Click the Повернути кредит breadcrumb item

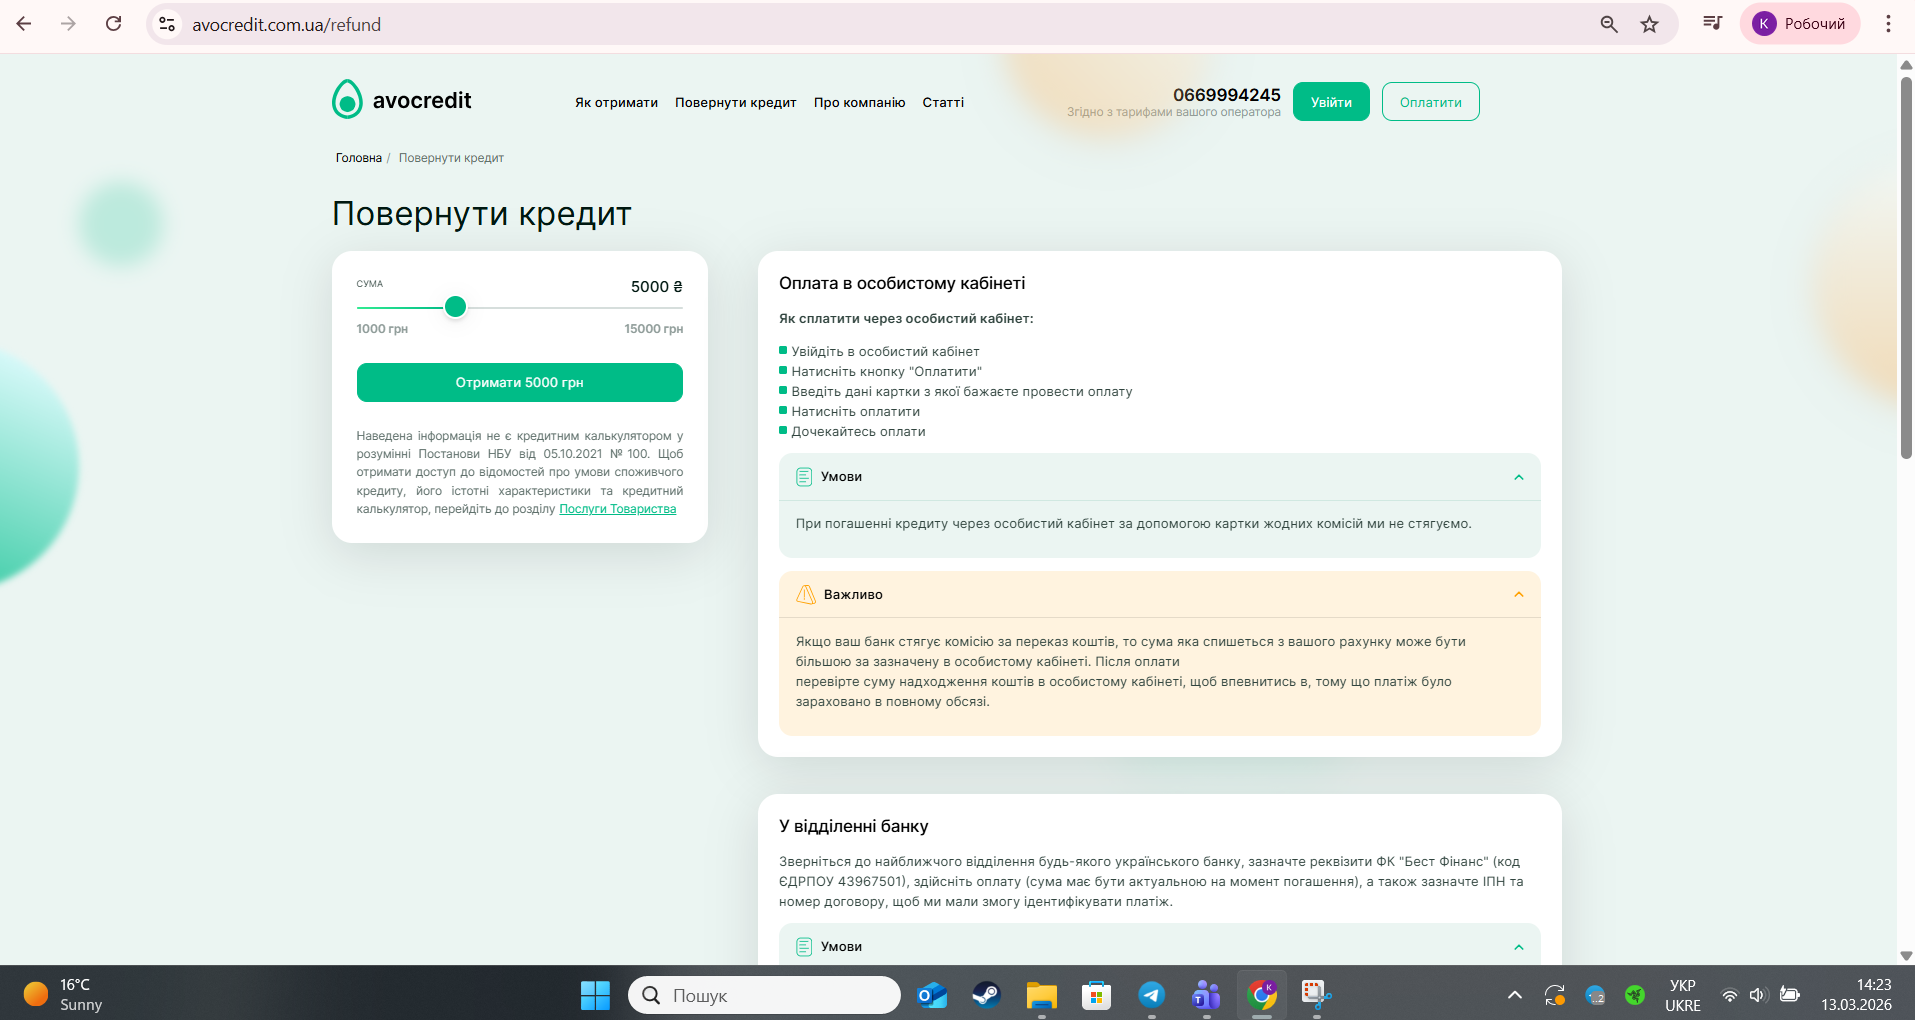451,158
